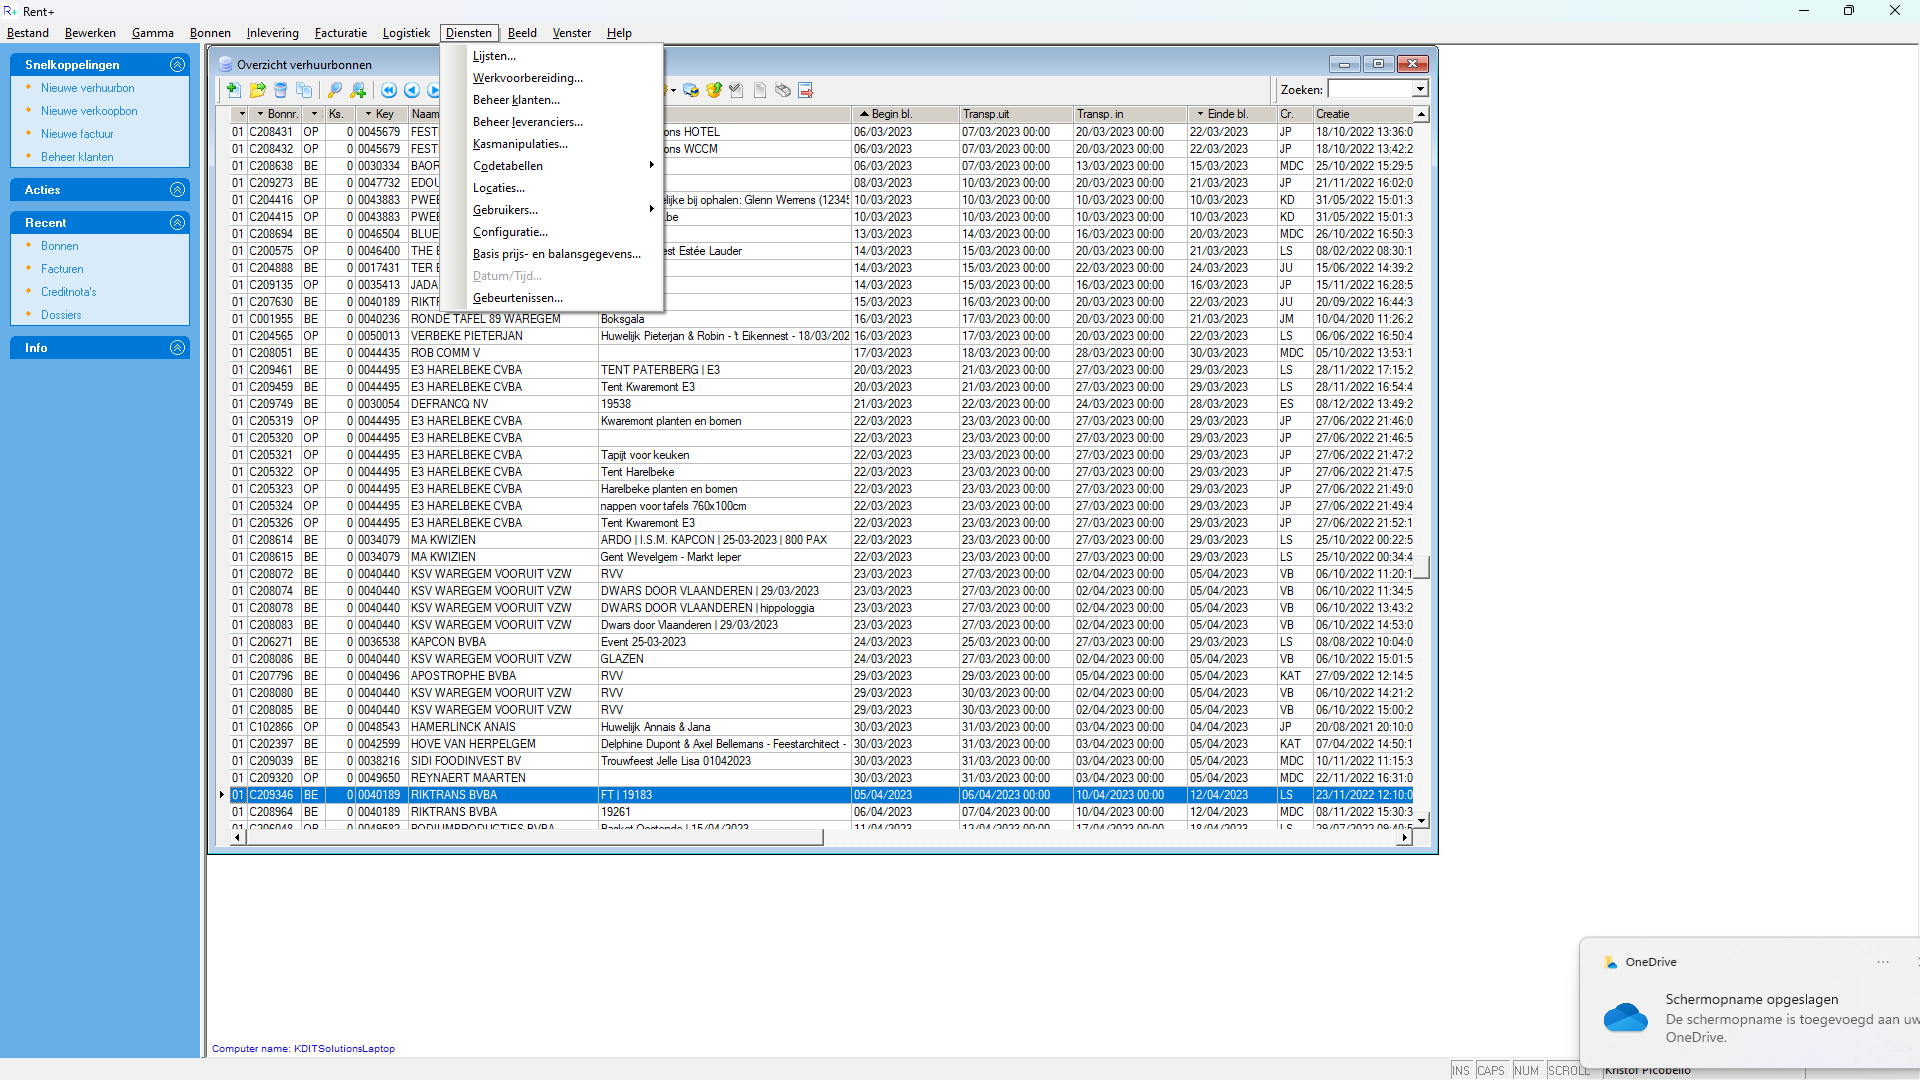
Task: Collapse the Snelkoppelingen panel
Action: tap(177, 64)
